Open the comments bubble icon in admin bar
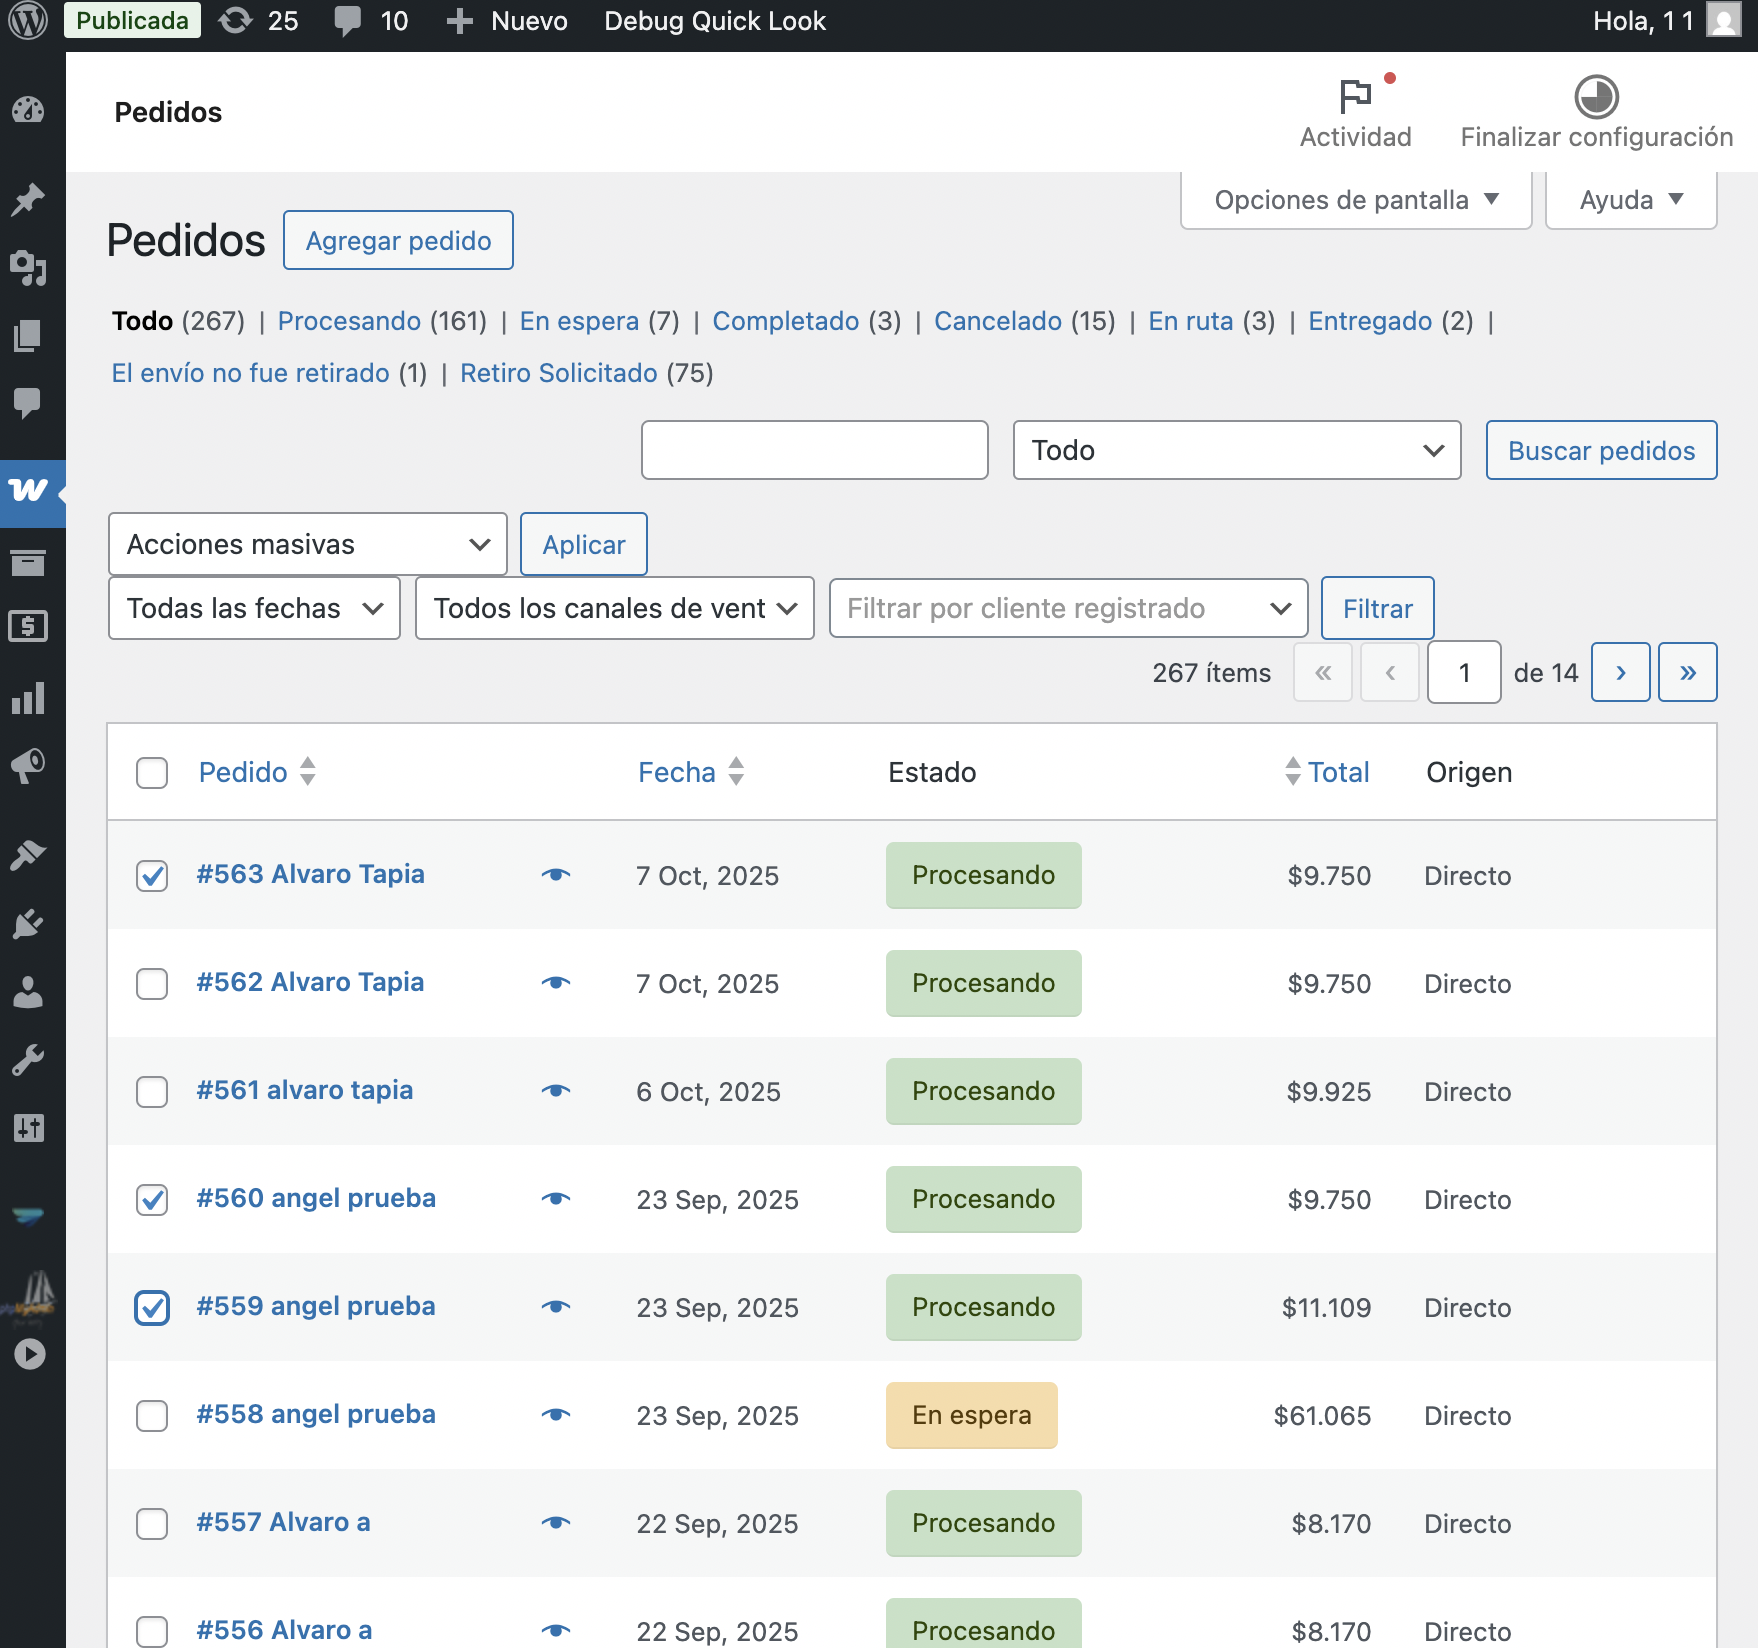The width and height of the screenshot is (1758, 1648). 348,21
